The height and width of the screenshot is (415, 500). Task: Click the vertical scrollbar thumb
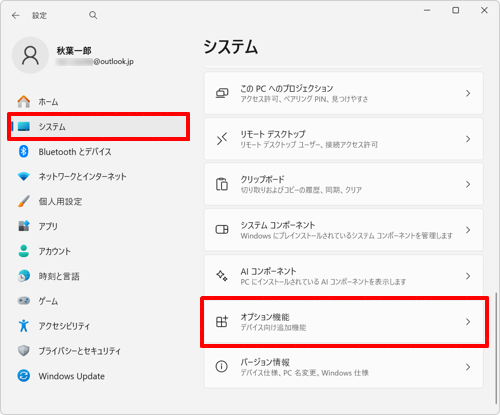pyautogui.click(x=496, y=348)
